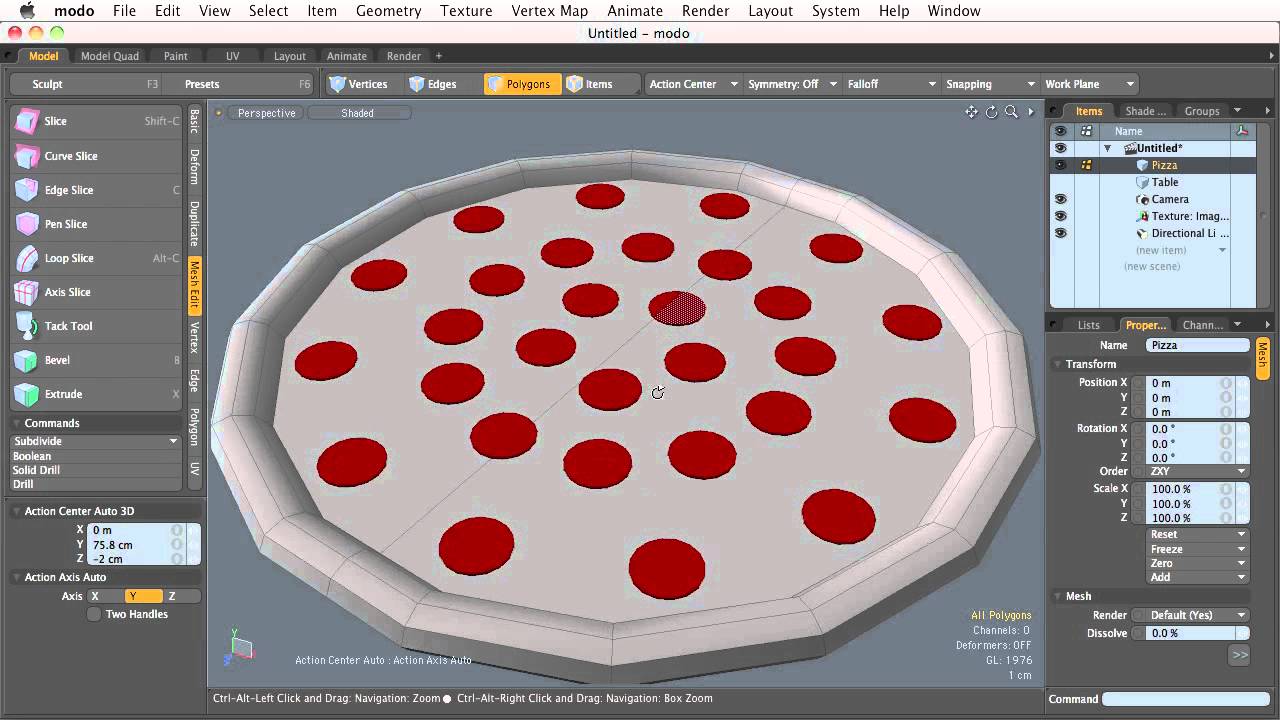This screenshot has height=720, width=1280.
Task: Open the Work Plane dropdown
Action: pos(1089,84)
